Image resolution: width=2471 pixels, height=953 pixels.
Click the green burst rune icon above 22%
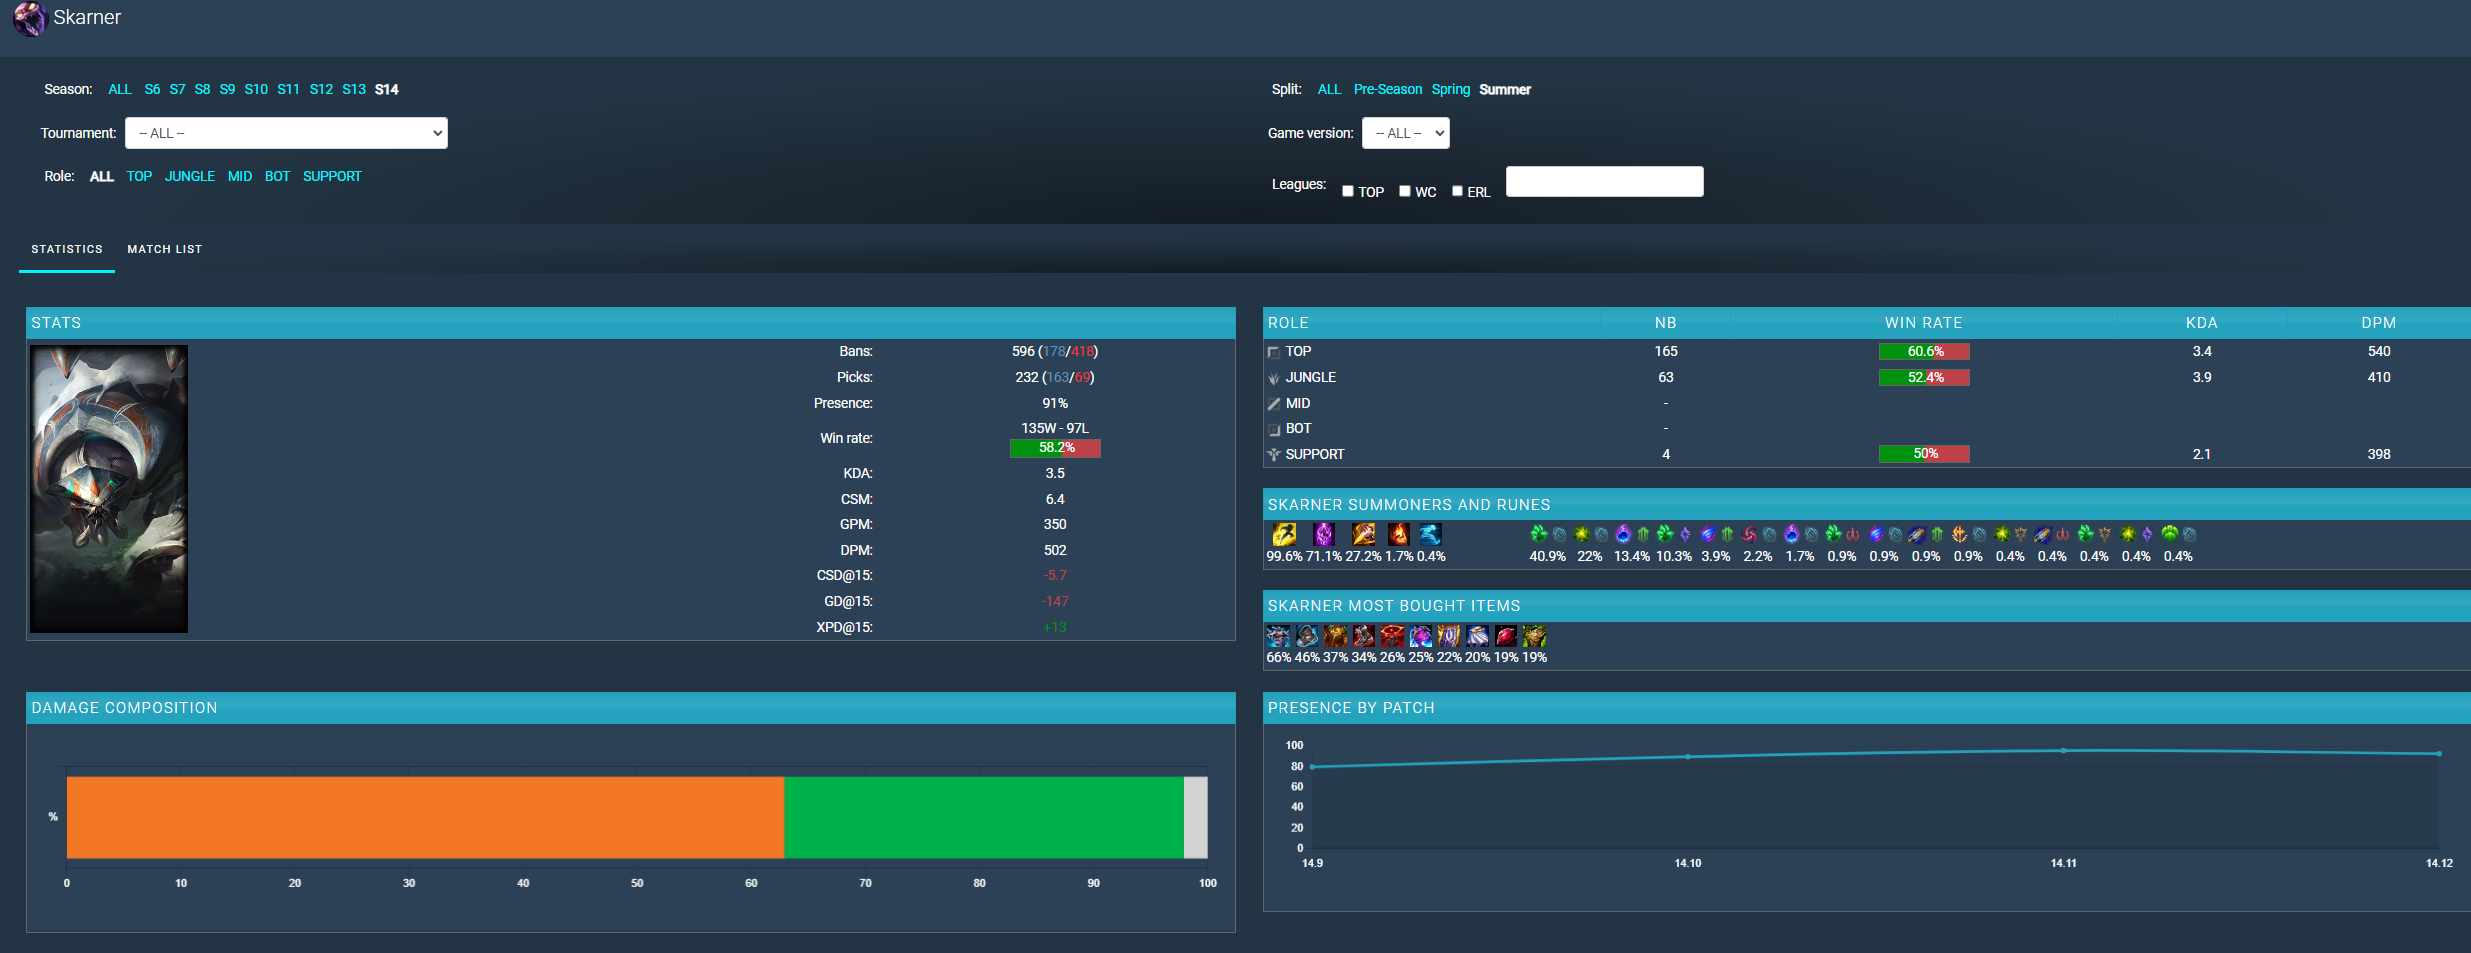(x=1581, y=534)
